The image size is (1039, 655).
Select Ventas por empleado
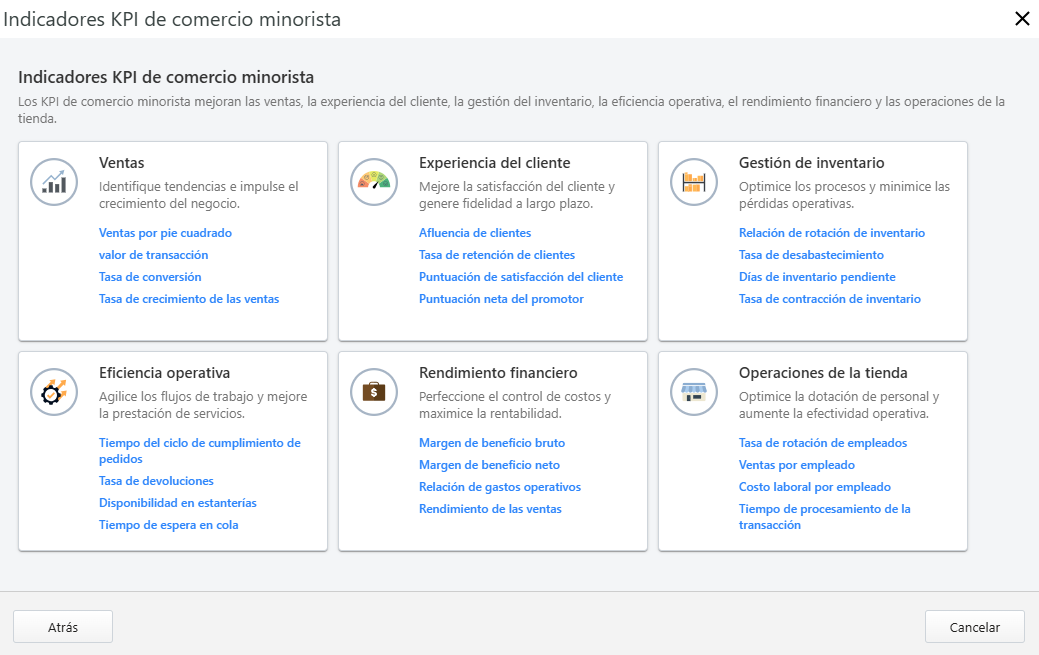pyautogui.click(x=796, y=464)
